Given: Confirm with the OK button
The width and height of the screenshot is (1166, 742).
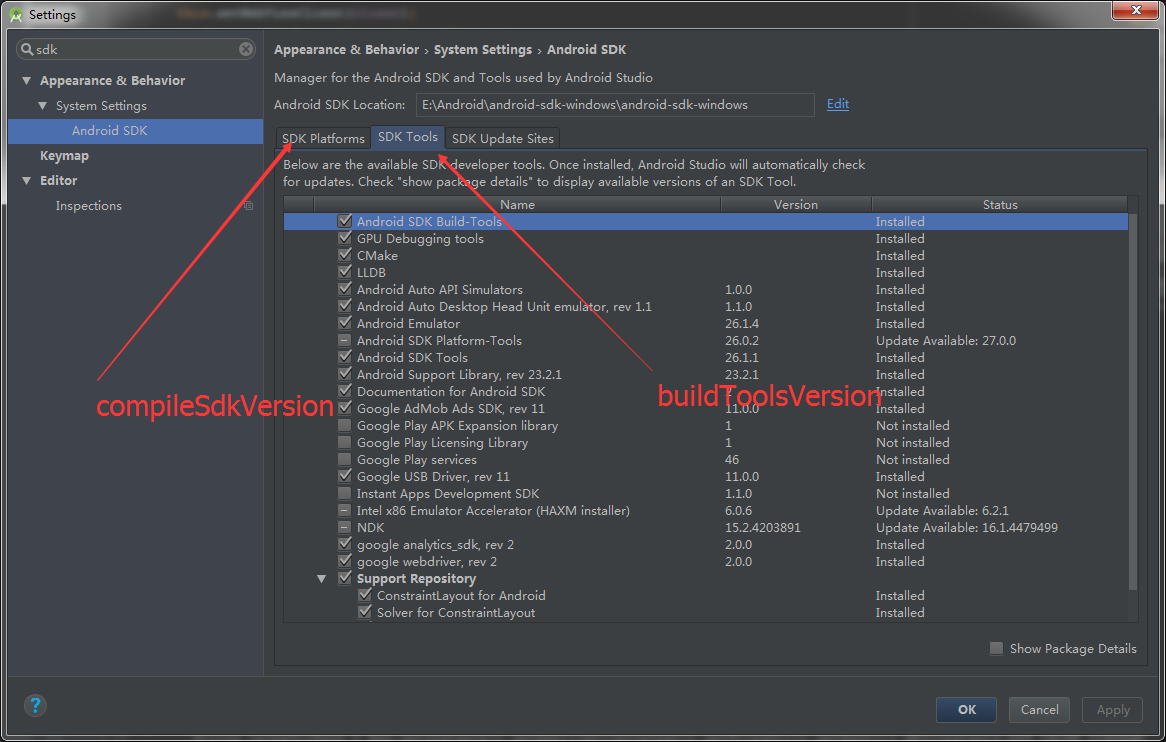Looking at the screenshot, I should coord(966,709).
